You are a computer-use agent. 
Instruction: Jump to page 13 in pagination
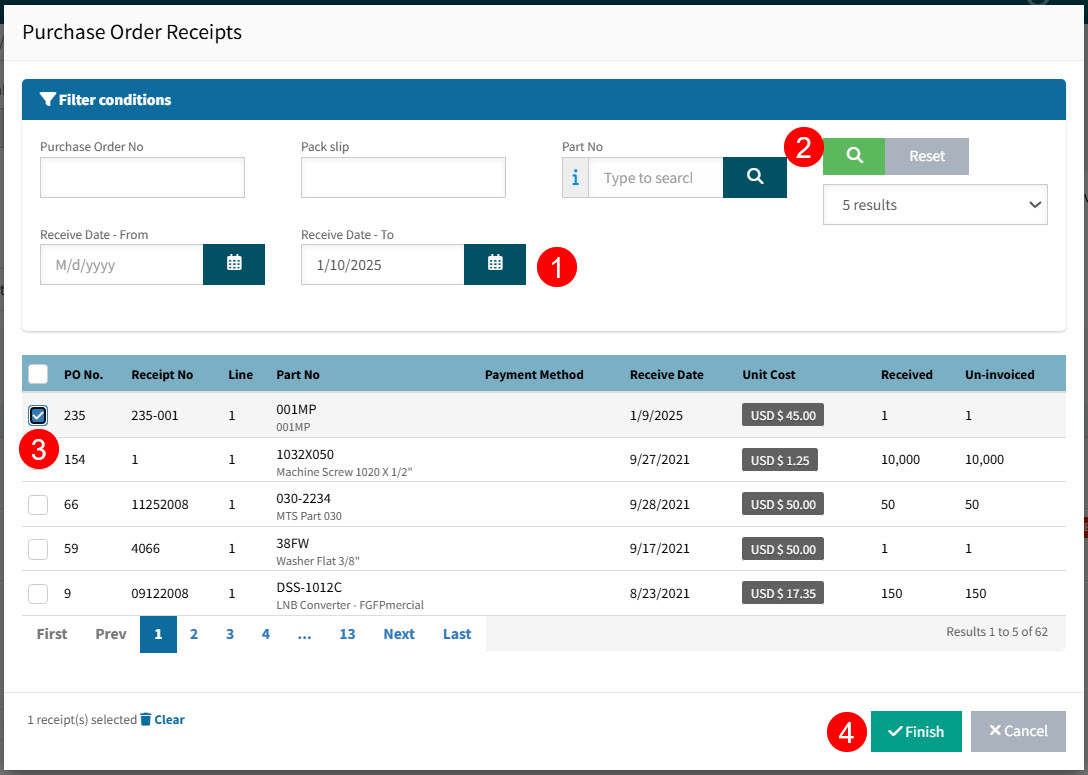347,634
